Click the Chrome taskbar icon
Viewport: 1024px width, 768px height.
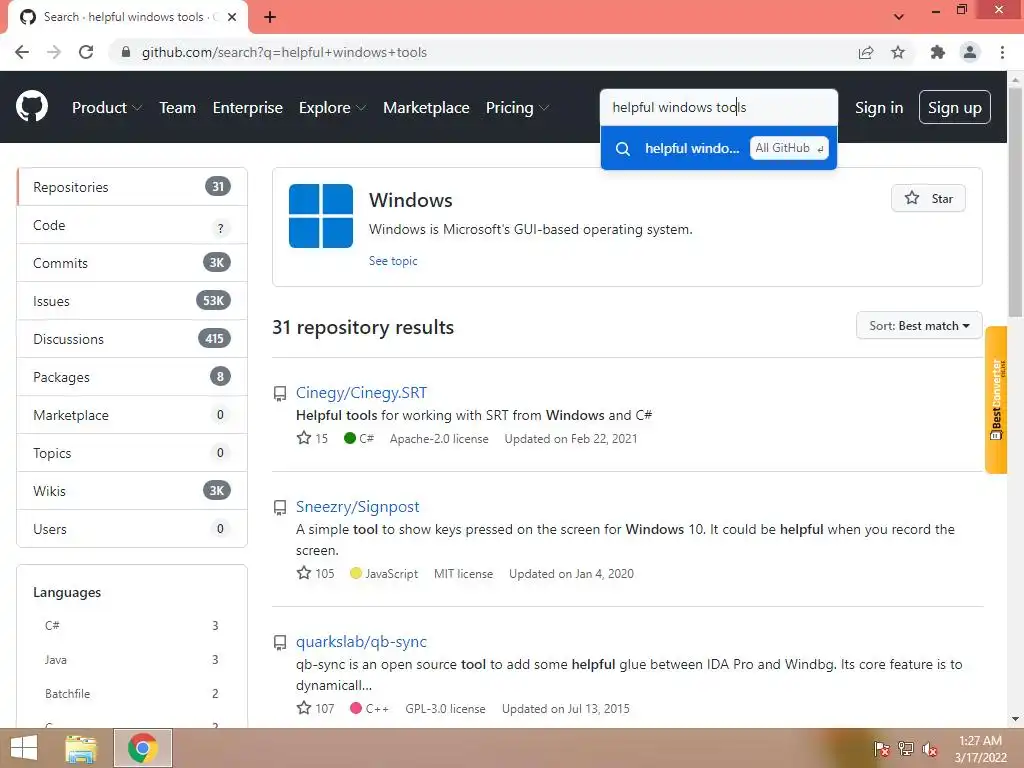click(x=142, y=748)
